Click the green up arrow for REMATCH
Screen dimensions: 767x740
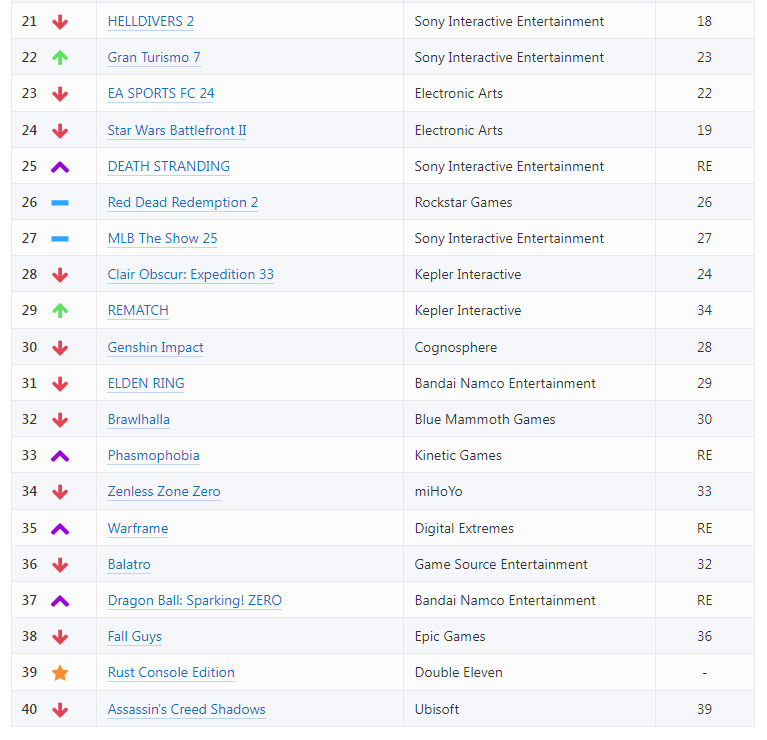[x=60, y=311]
